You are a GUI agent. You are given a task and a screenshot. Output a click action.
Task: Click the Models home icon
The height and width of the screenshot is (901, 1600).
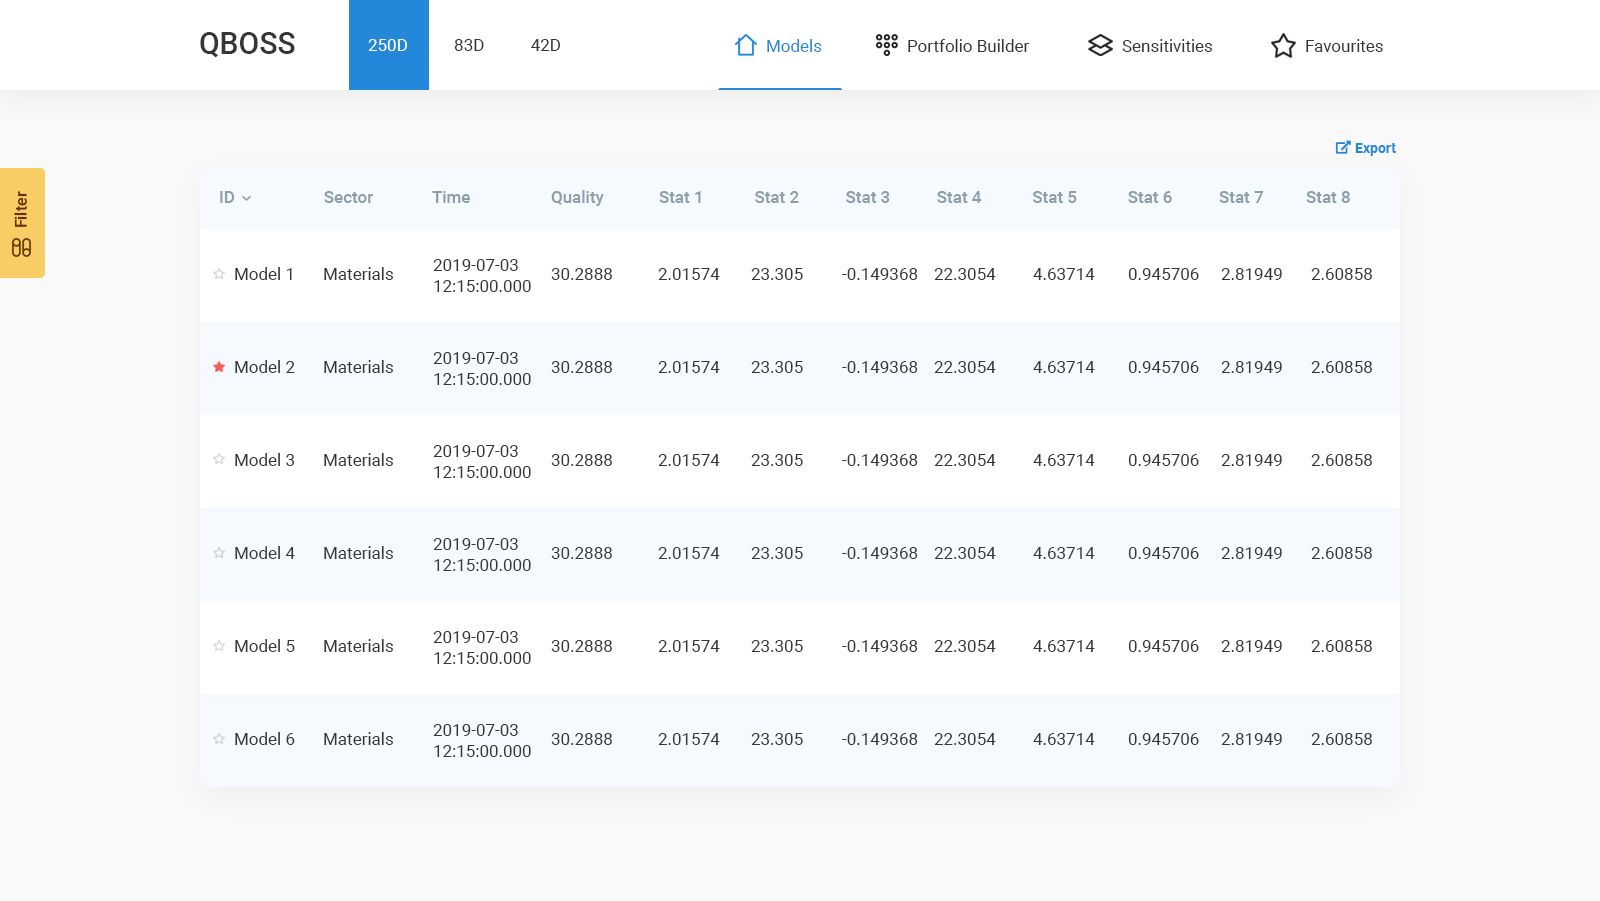tap(745, 45)
